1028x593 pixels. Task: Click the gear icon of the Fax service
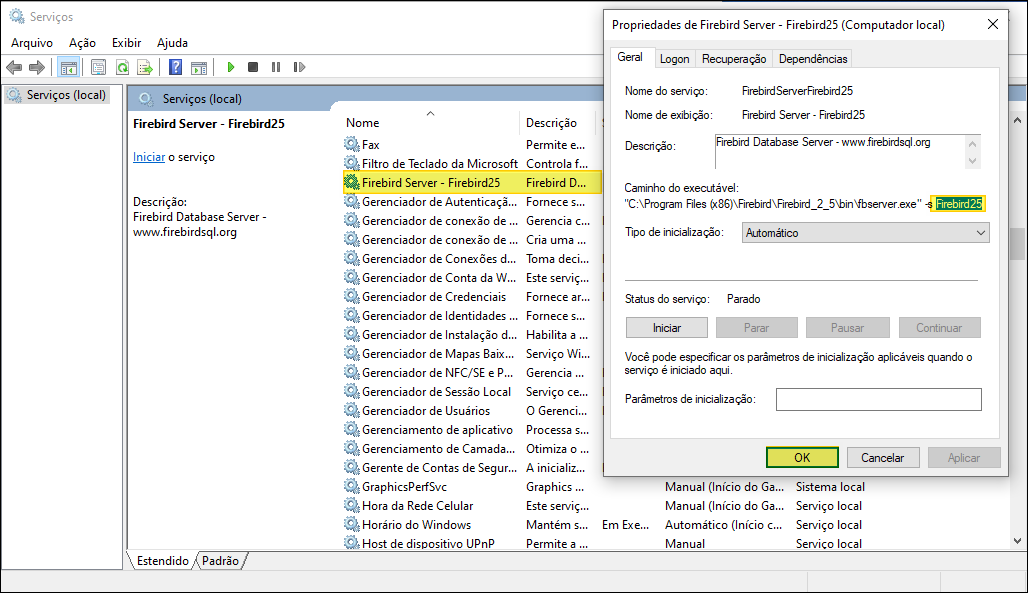pyautogui.click(x=351, y=144)
